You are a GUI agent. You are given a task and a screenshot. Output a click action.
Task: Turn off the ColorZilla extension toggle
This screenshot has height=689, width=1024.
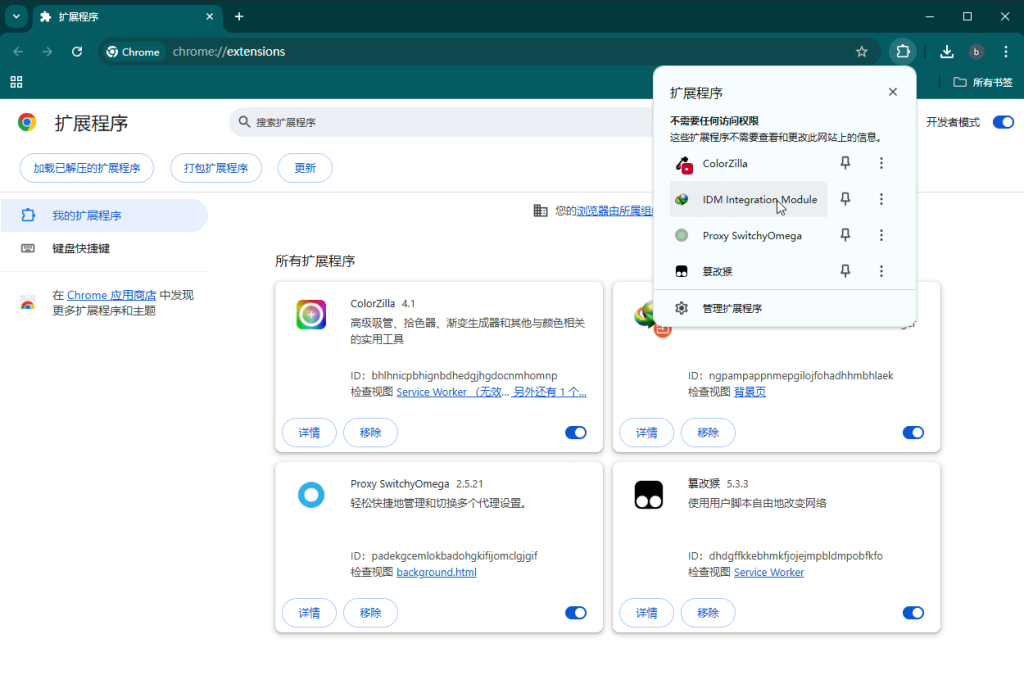coord(575,432)
